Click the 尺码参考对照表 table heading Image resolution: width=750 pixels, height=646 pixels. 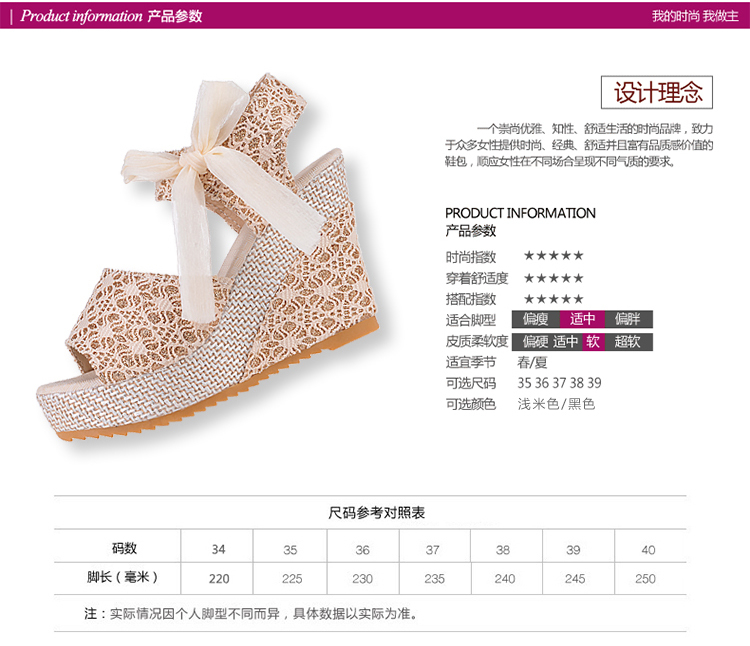point(377,513)
